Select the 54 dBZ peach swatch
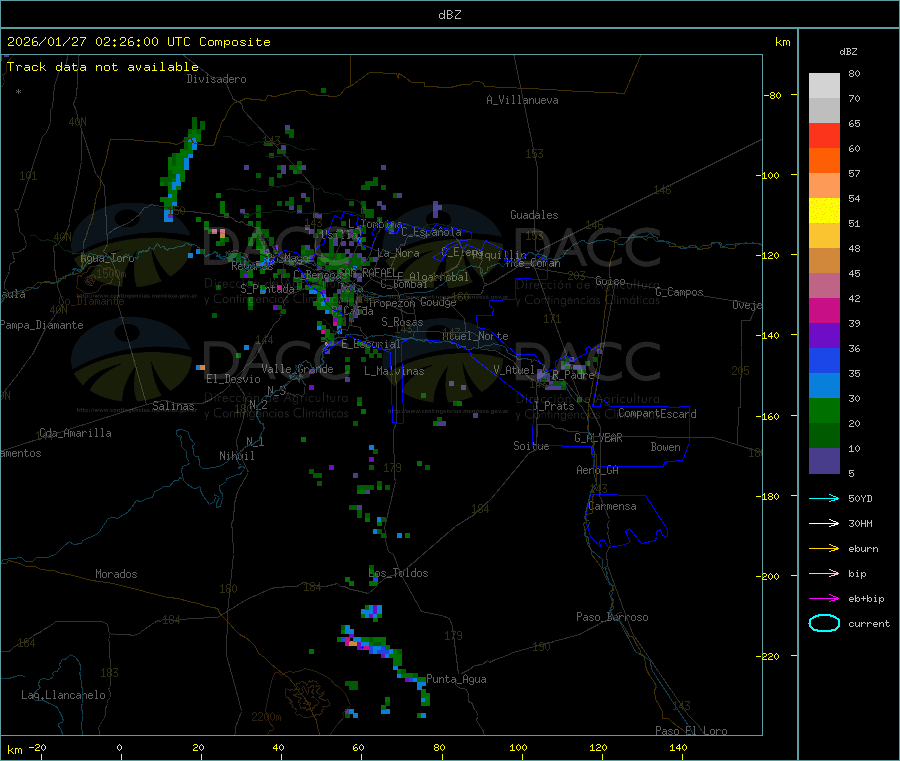Screen dimensions: 900x761 824,185
